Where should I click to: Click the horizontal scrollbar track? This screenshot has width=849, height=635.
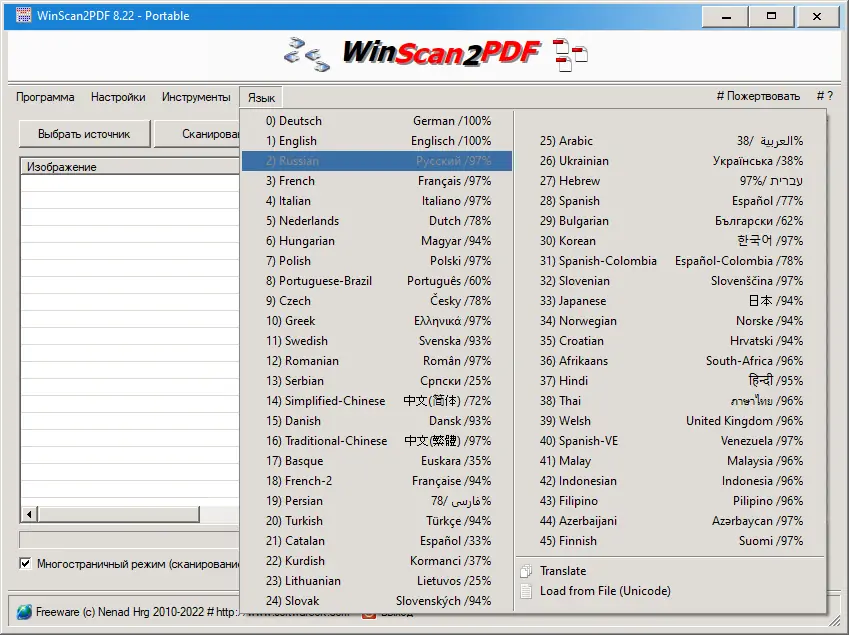(219, 514)
